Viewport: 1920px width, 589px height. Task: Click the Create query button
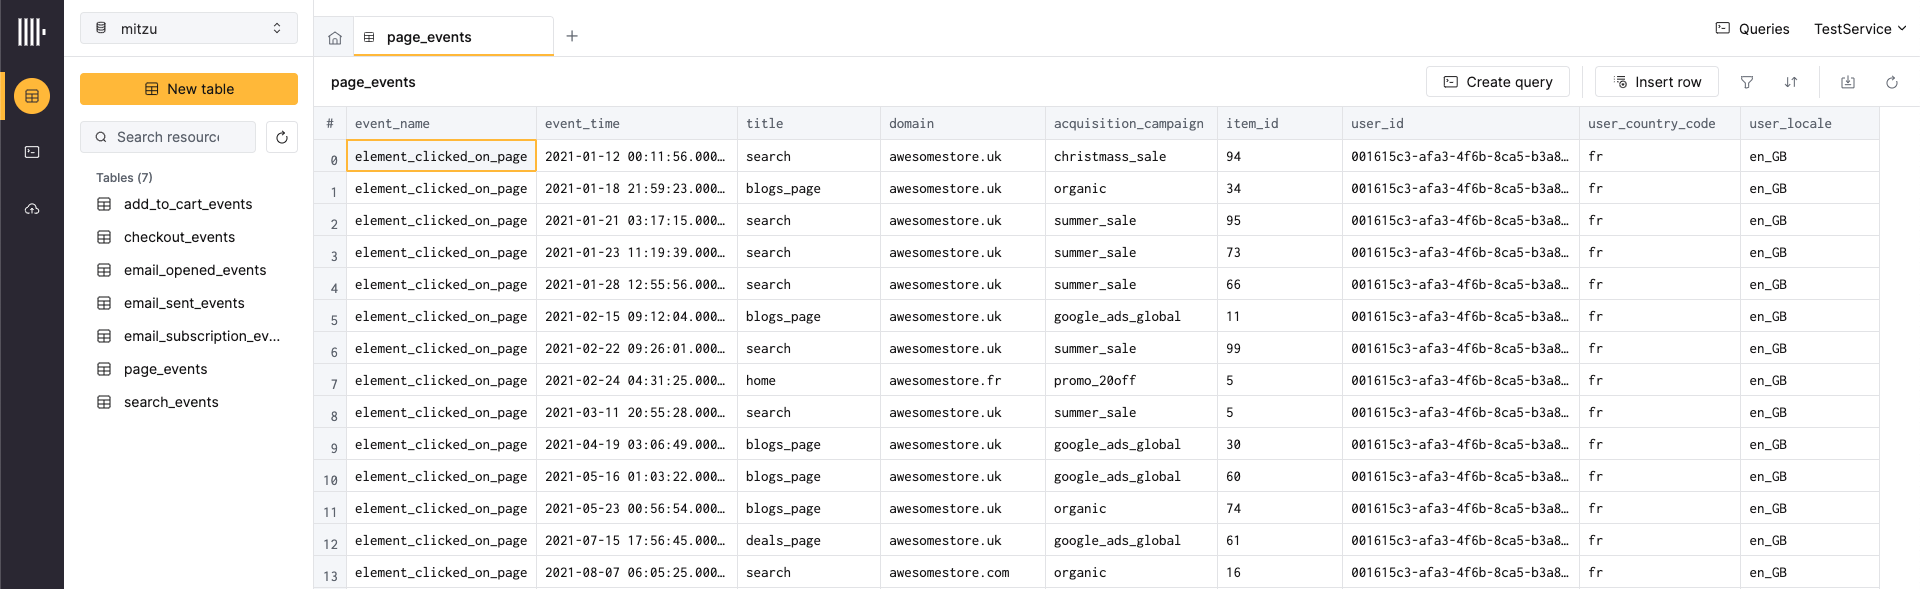tap(1497, 82)
